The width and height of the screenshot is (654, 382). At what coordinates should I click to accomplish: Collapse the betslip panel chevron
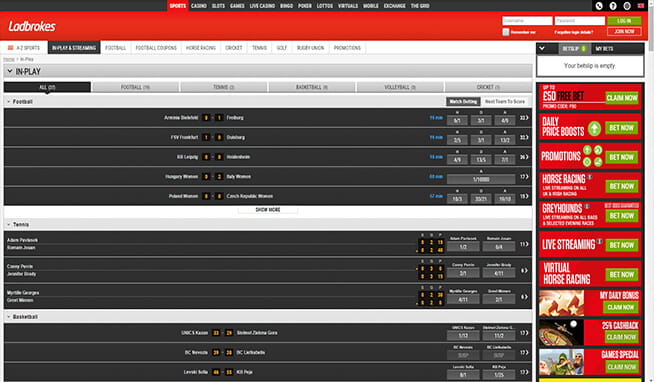(542, 48)
